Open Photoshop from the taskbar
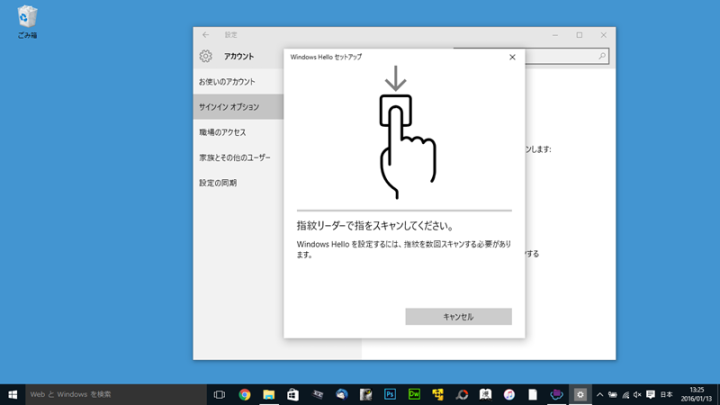This screenshot has width=720, height=405. point(390,394)
